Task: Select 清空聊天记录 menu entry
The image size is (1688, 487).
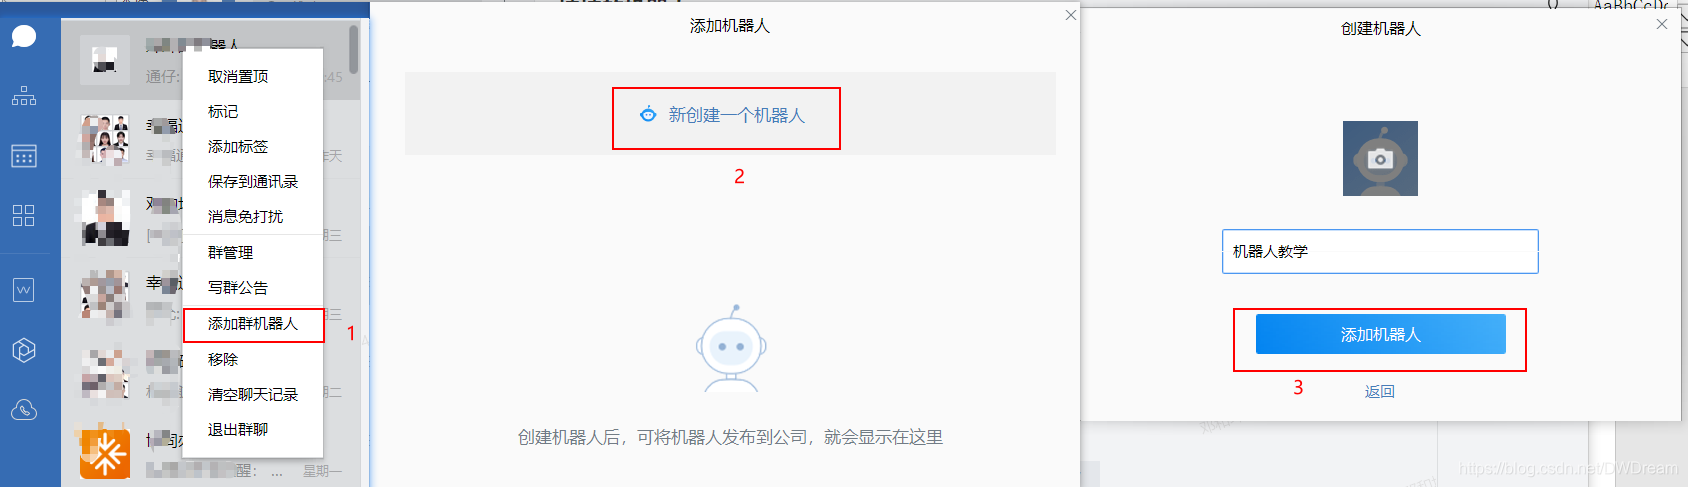Action: click(x=253, y=395)
